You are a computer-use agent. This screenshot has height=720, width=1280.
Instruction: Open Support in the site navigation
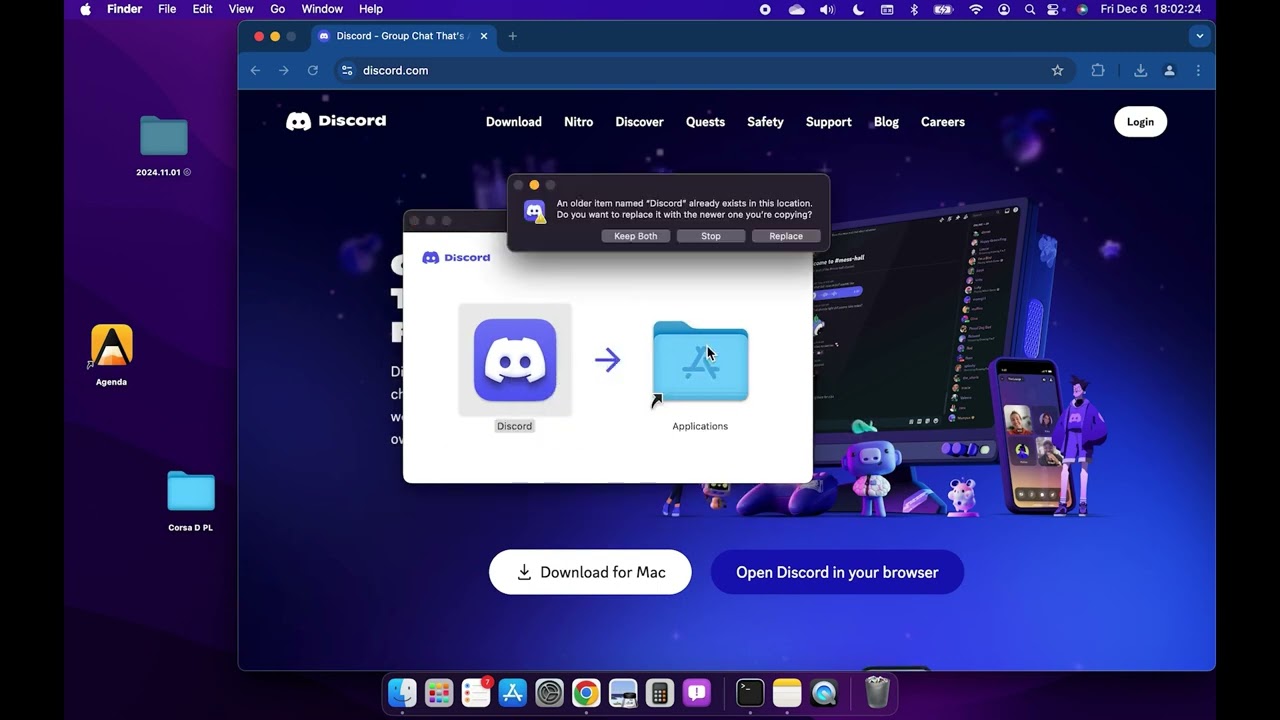pyautogui.click(x=829, y=122)
